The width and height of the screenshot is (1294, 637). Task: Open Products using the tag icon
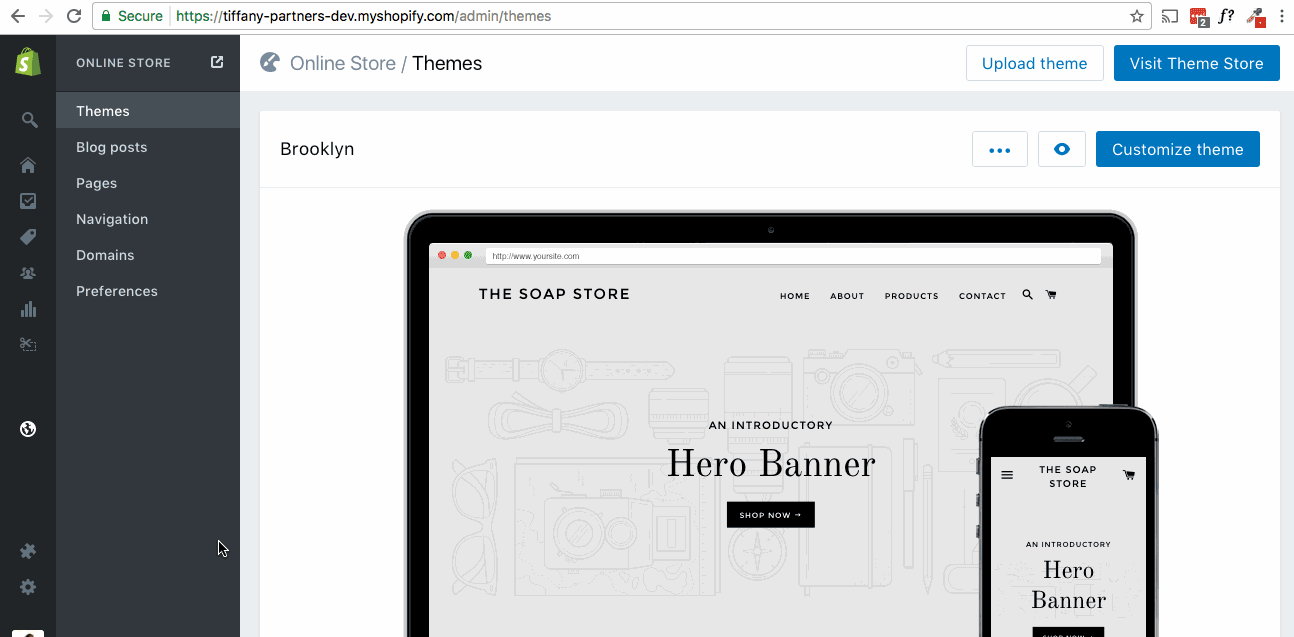28,236
